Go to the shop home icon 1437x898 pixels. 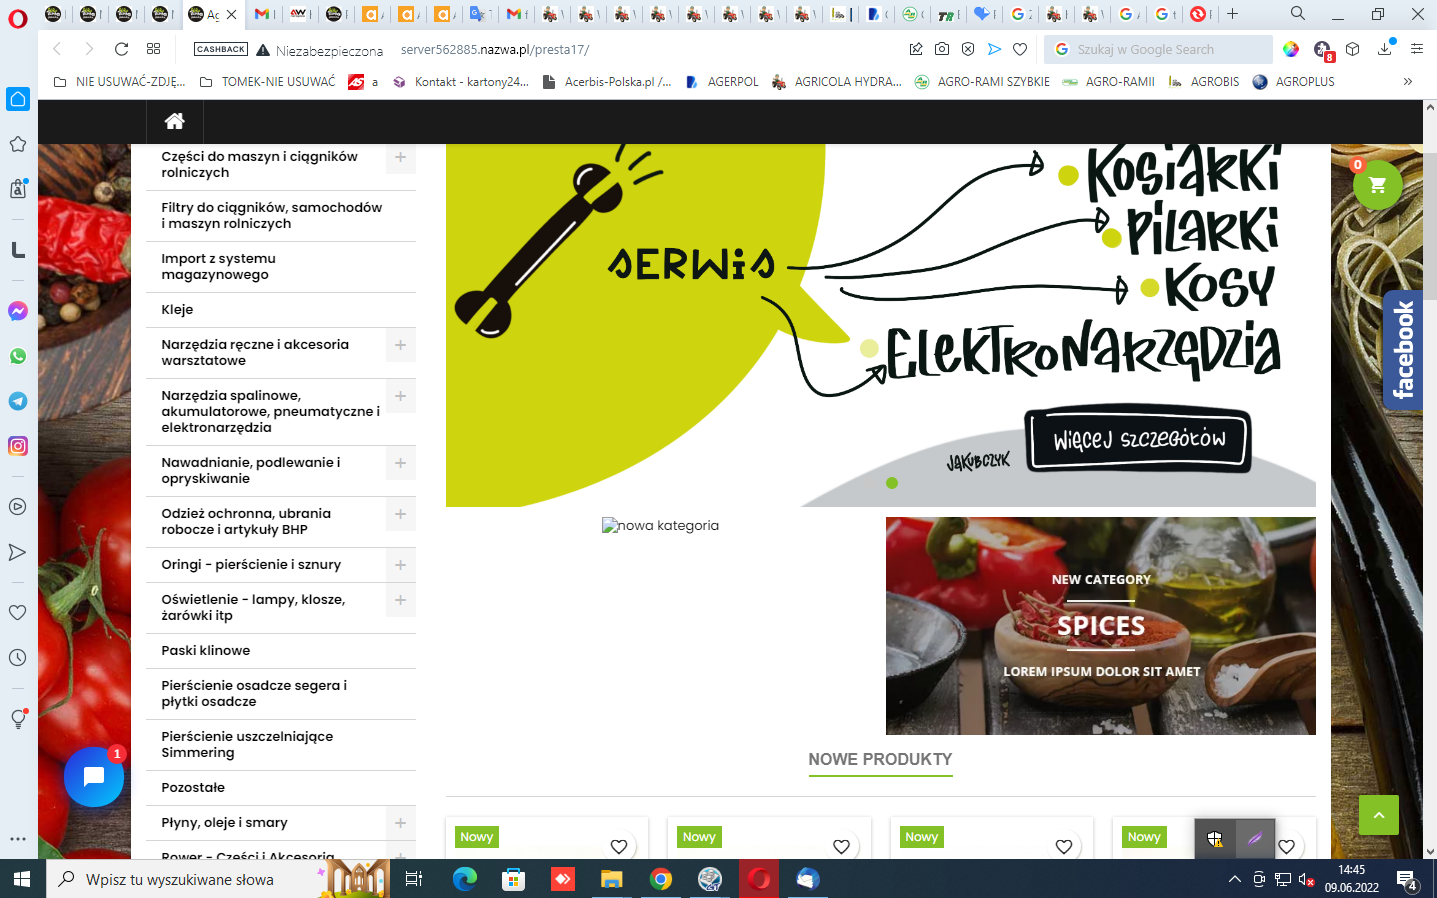tap(174, 121)
